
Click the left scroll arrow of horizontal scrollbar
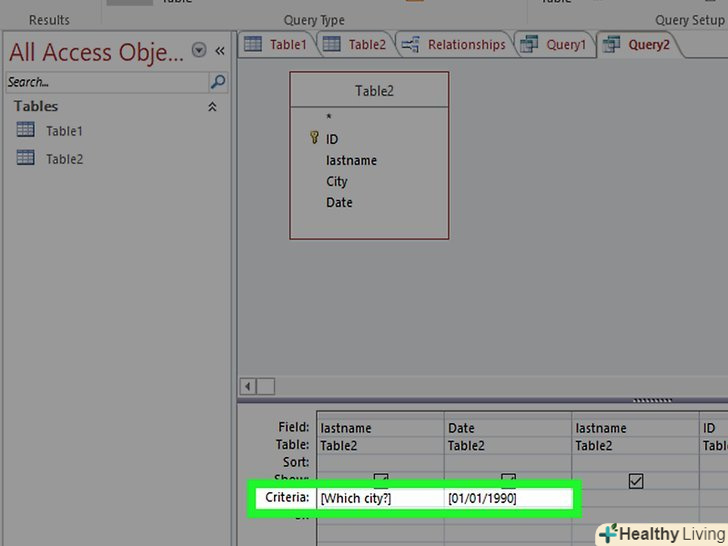coord(250,386)
